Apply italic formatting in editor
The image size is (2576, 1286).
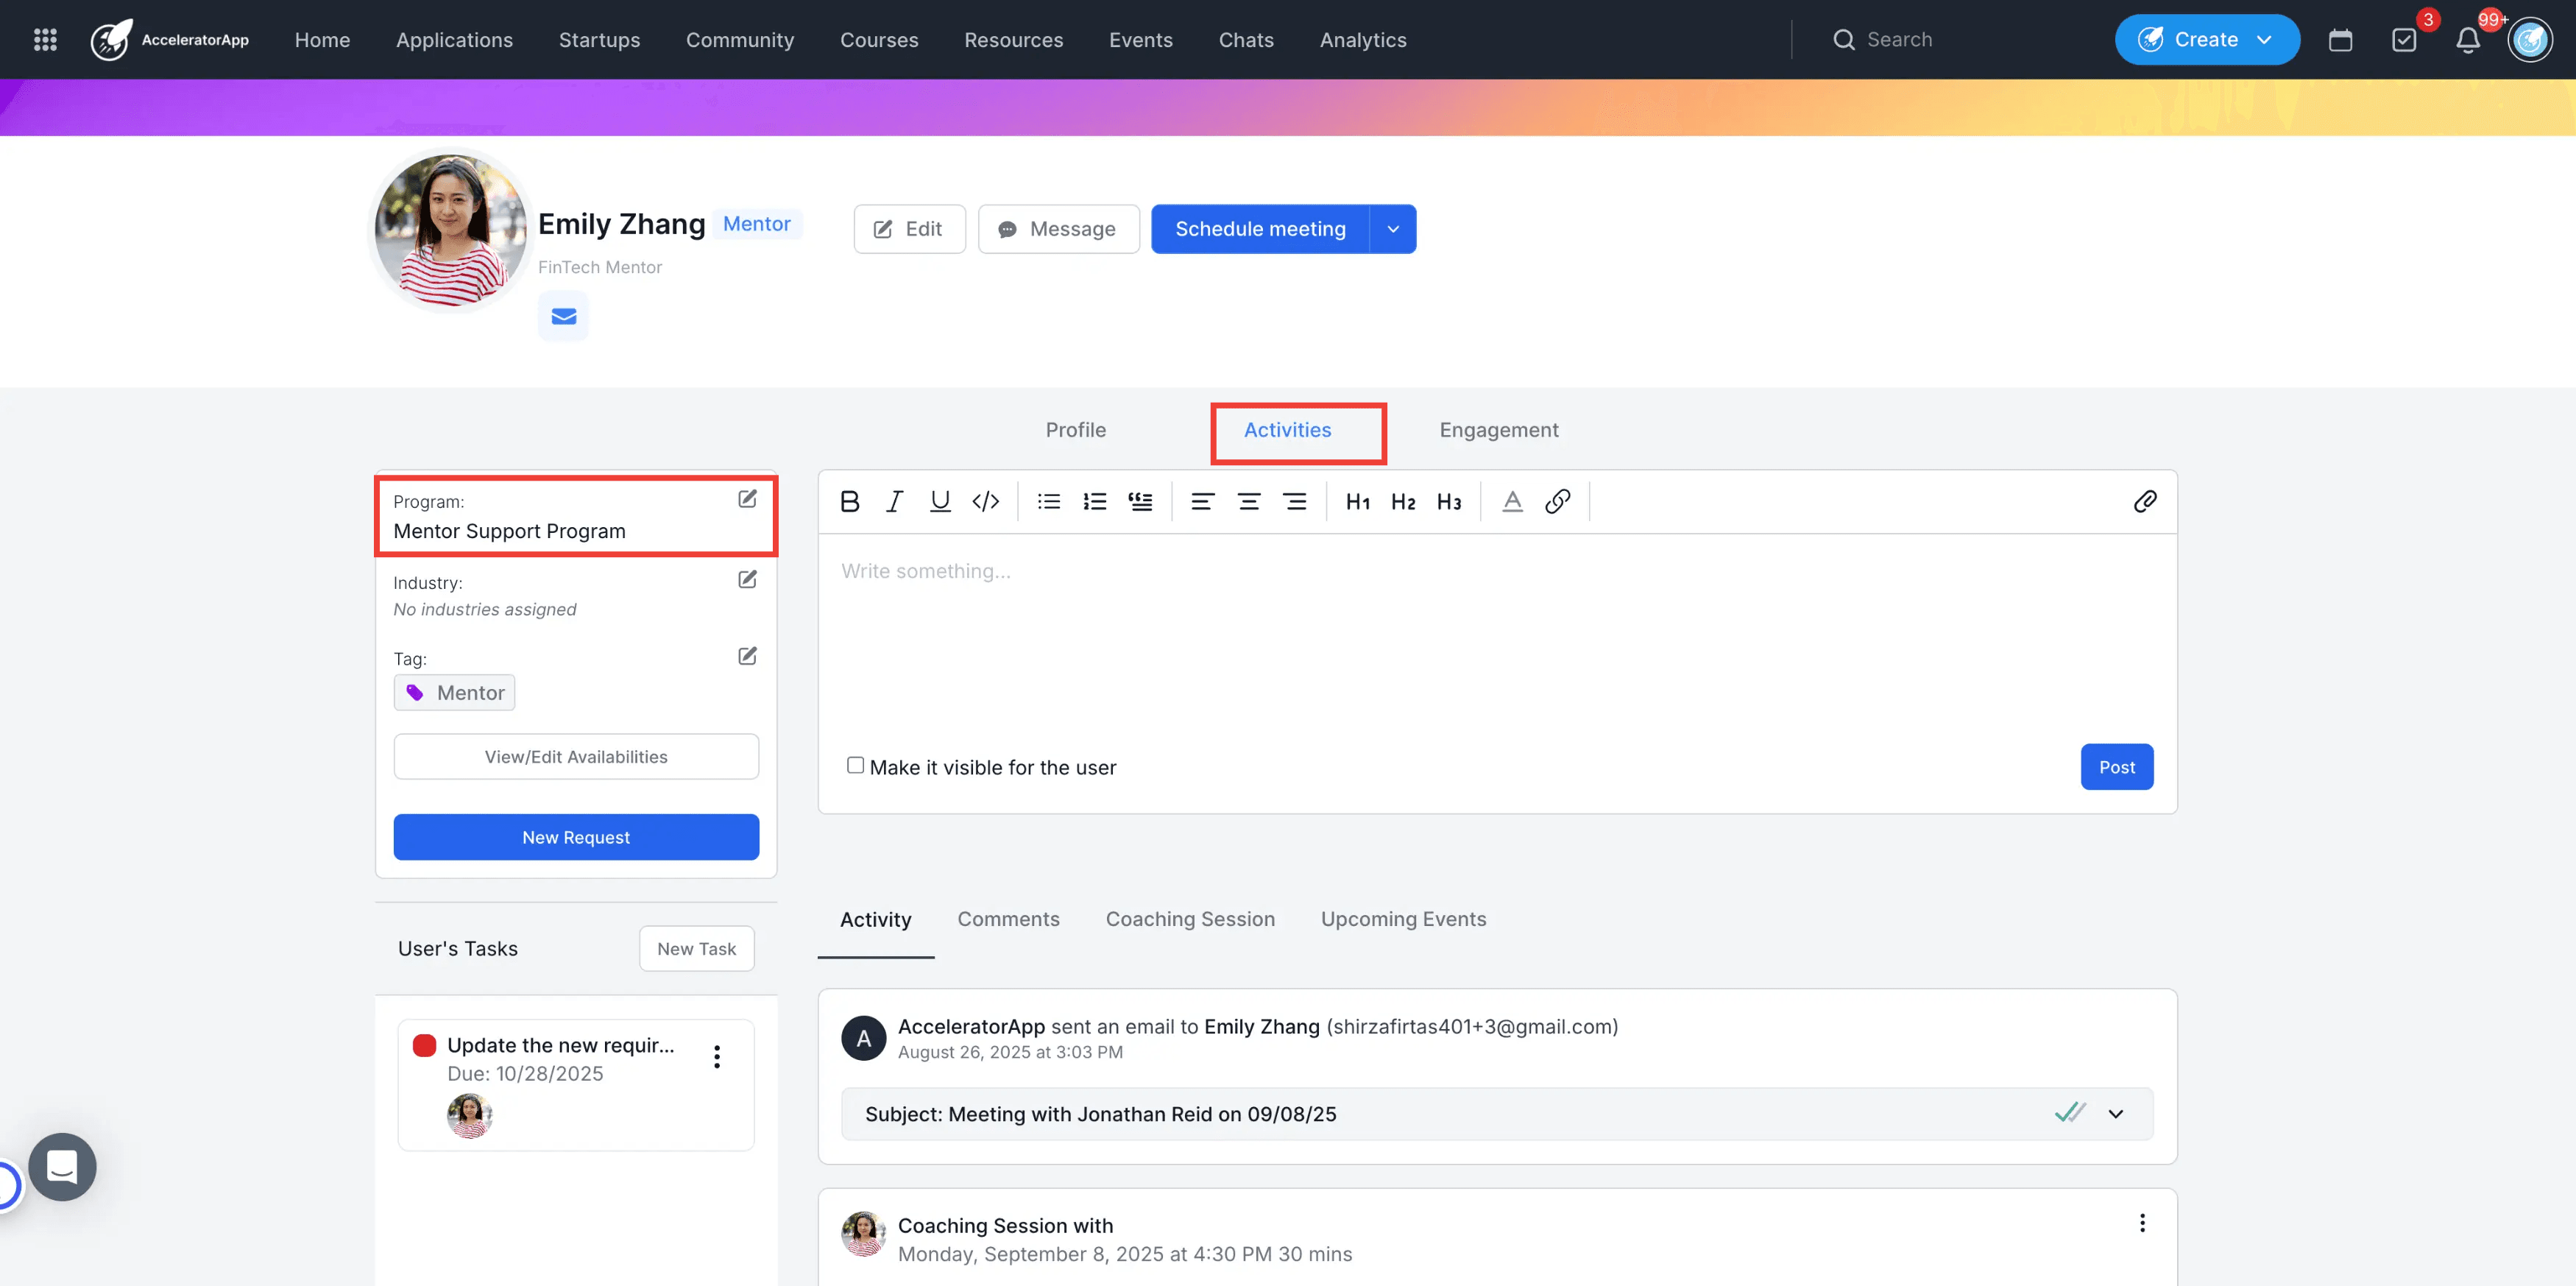894,501
